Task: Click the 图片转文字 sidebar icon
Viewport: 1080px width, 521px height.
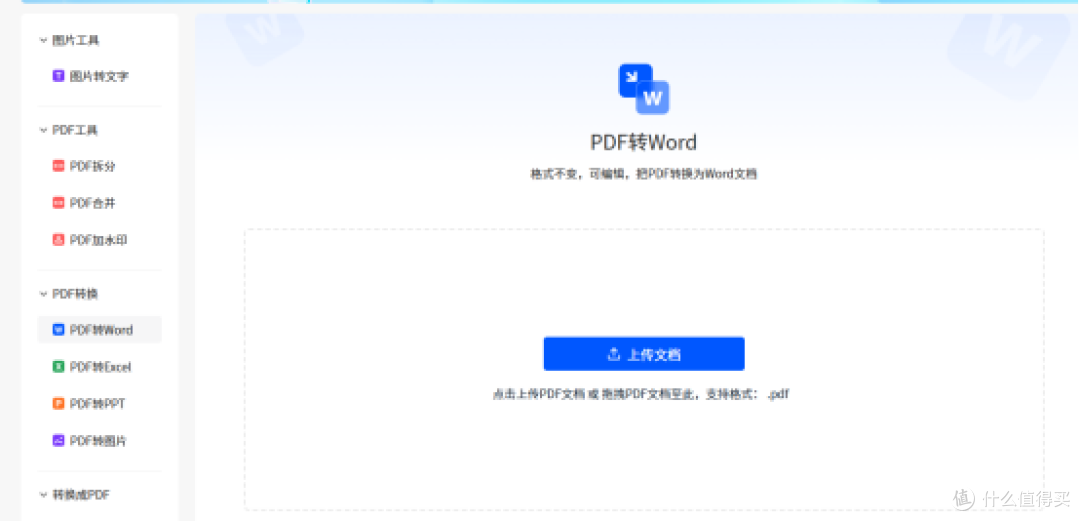Action: [59, 76]
